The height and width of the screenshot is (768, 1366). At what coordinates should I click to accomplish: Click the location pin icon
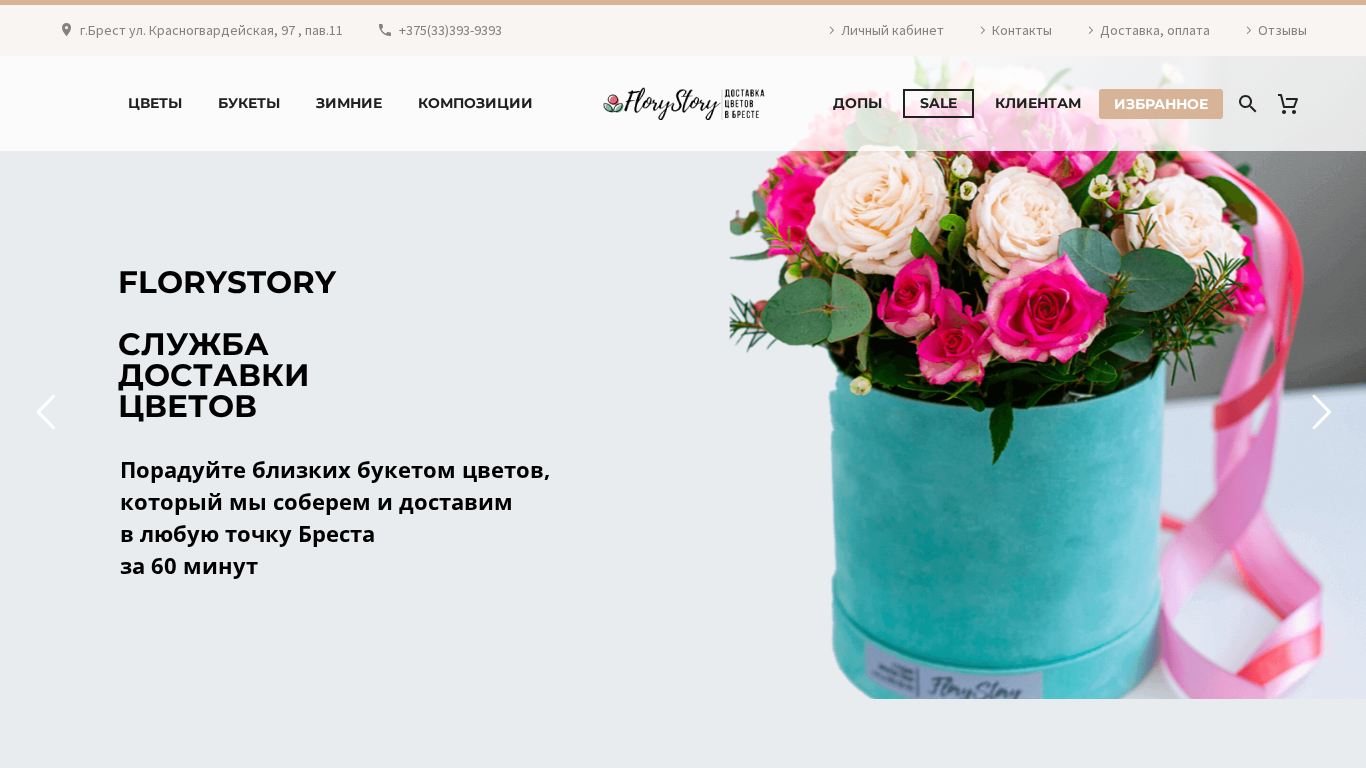click(x=66, y=30)
